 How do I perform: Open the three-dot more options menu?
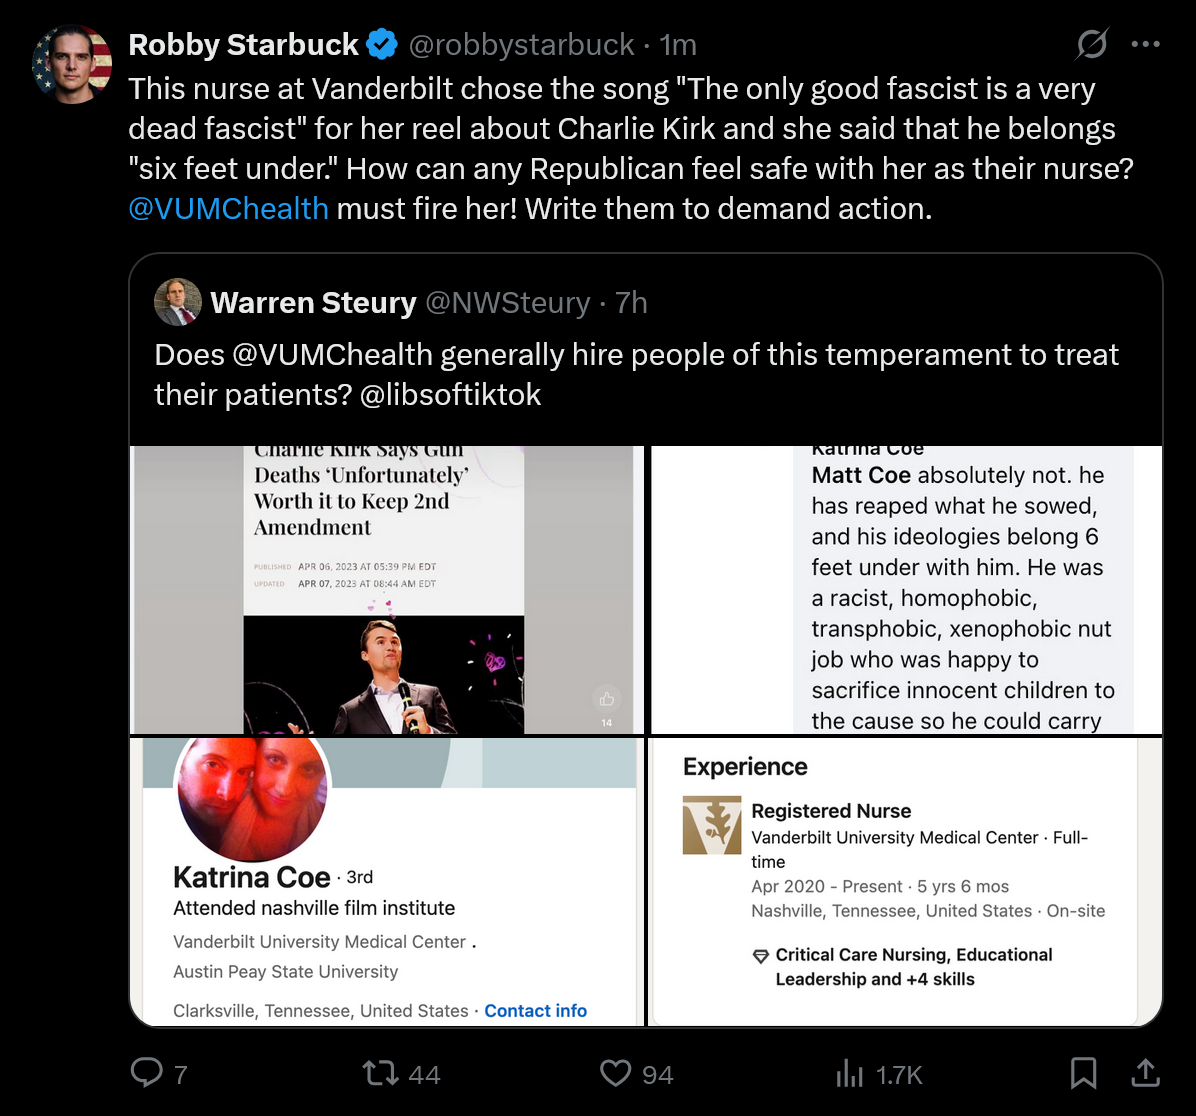[x=1145, y=45]
